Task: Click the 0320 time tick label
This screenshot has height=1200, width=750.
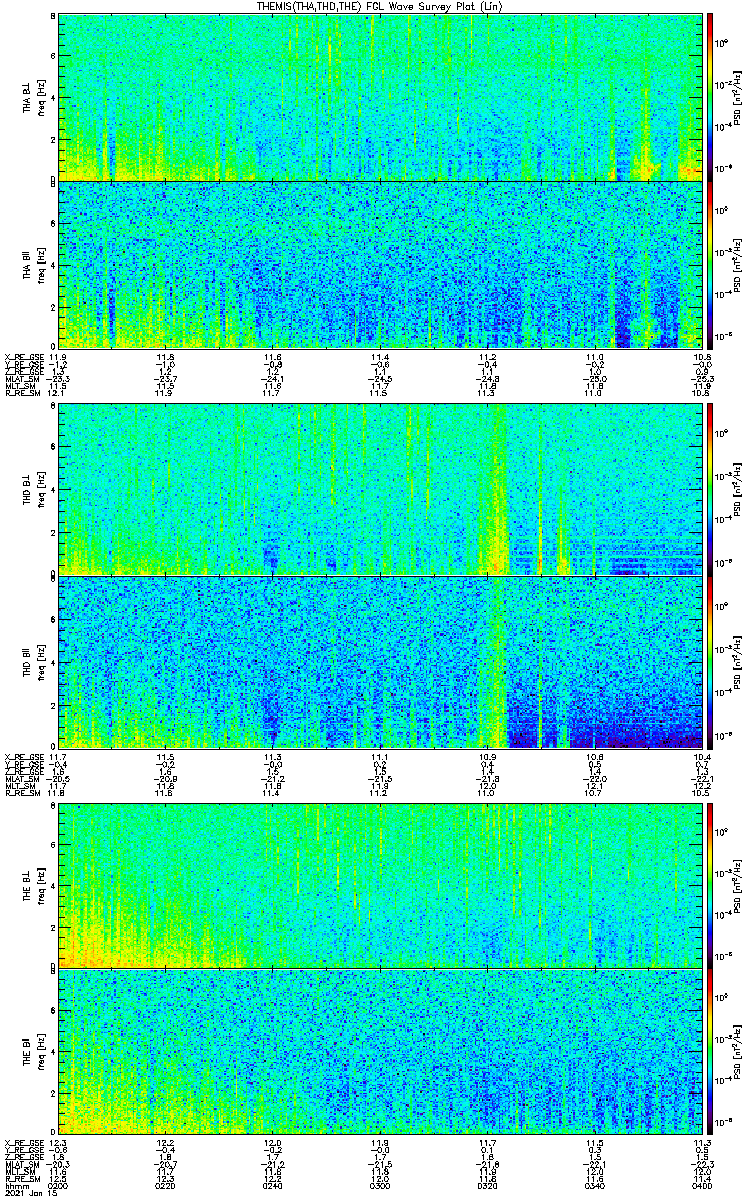Action: (x=487, y=1185)
